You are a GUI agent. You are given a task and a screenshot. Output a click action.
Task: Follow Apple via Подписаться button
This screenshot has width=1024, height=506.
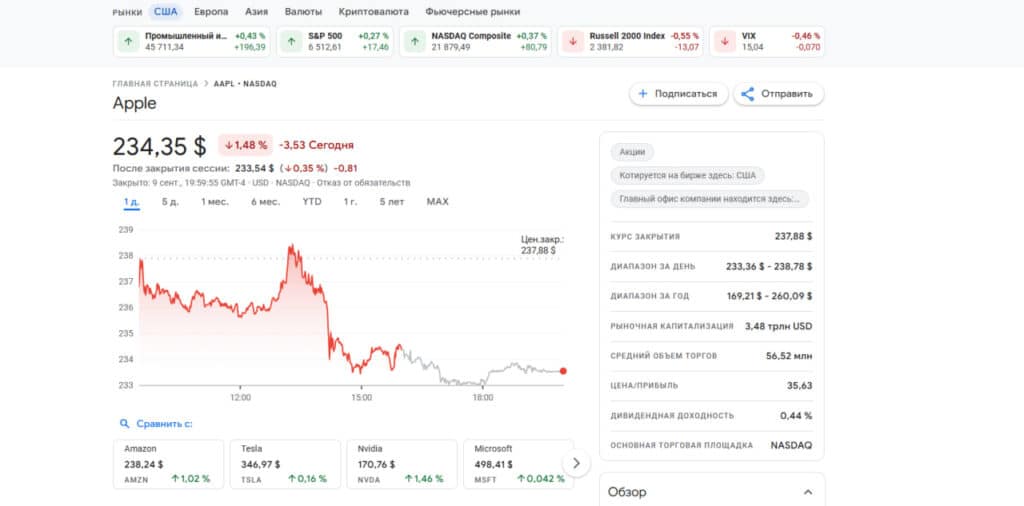(x=679, y=94)
